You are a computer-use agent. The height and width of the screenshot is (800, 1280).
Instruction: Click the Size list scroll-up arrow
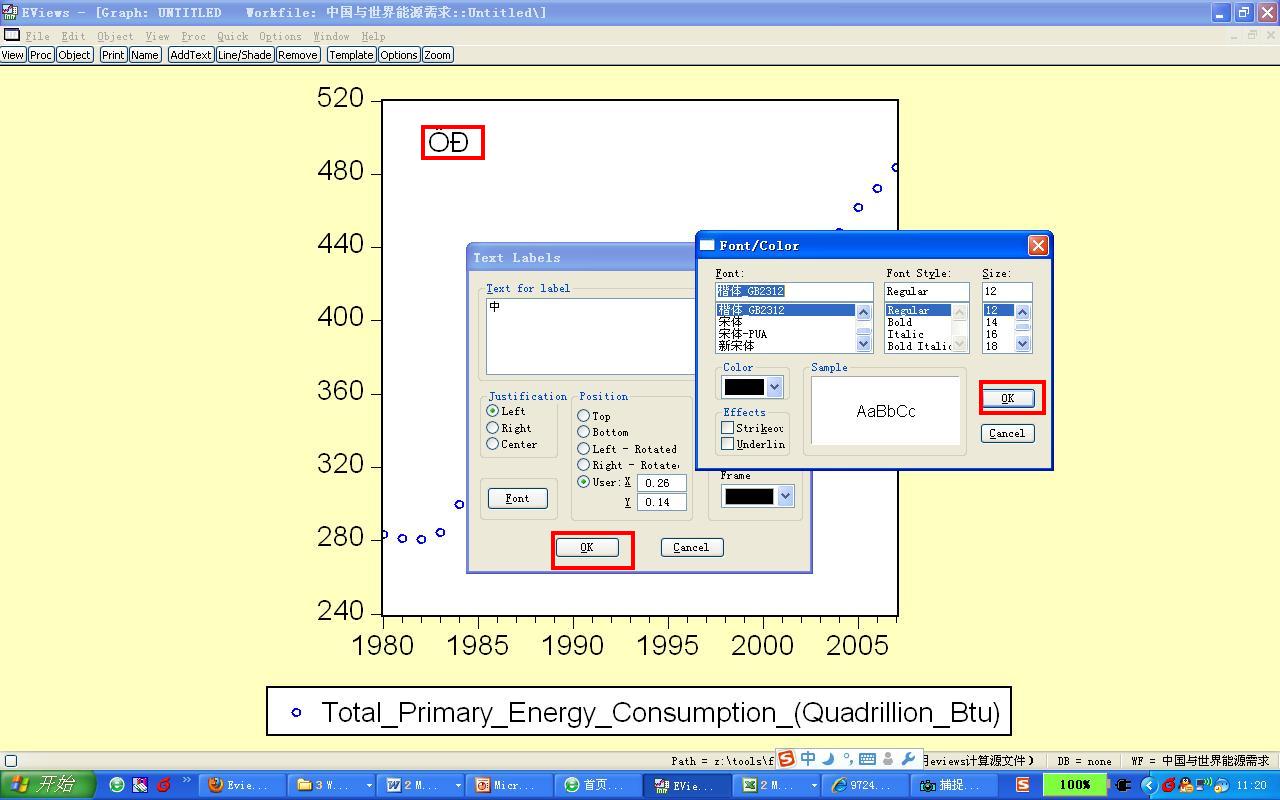pos(1023,311)
